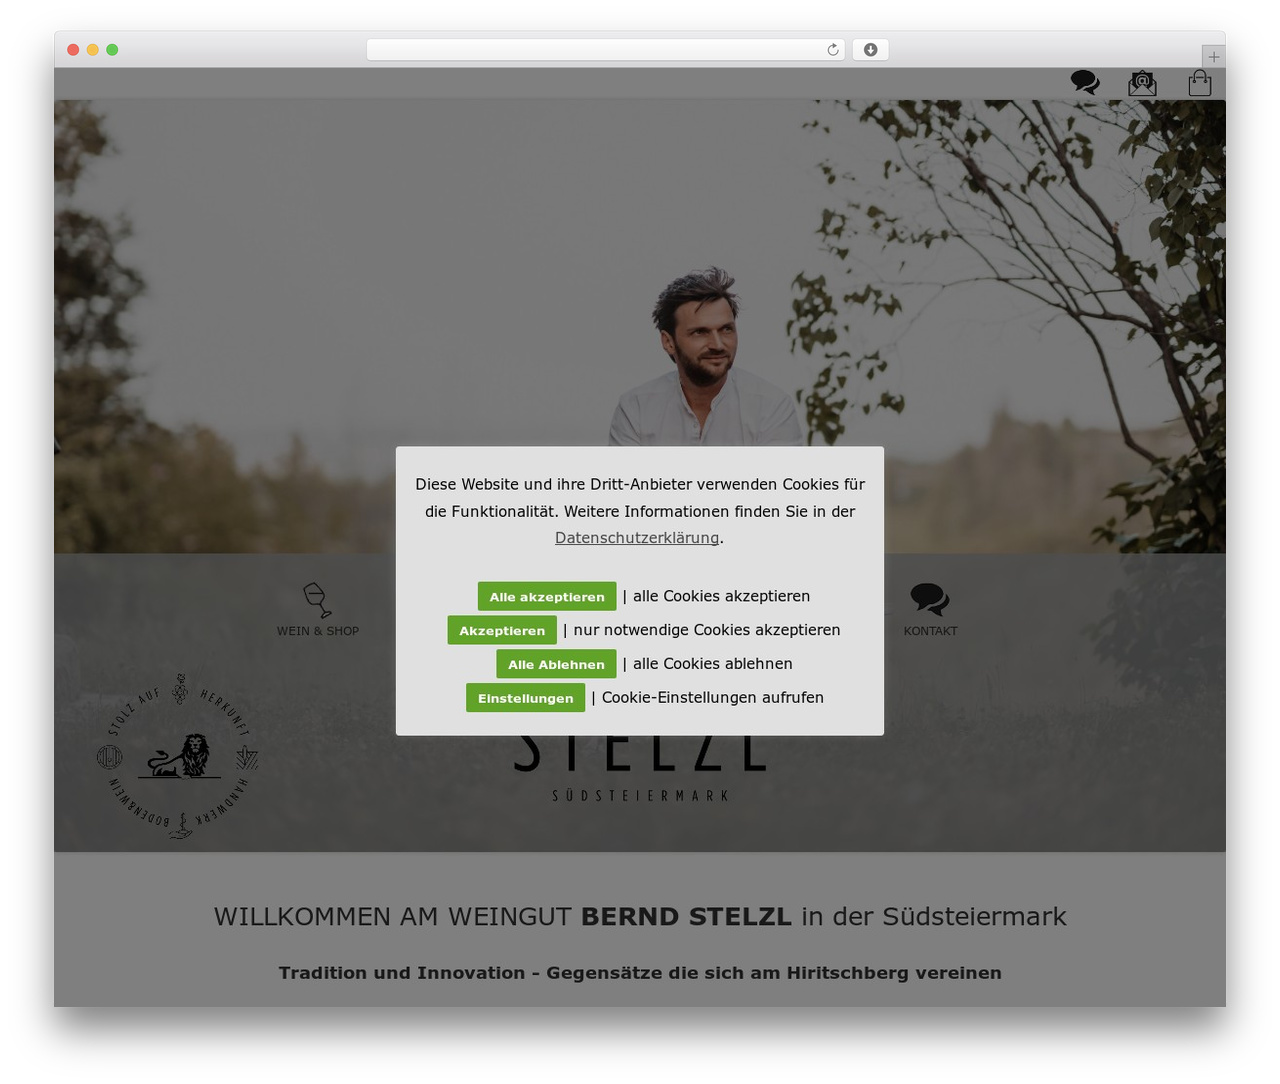Screen dimensions: 1280x1084
Task: Click the text "Cookie-Einstellungen aufrufen"
Action: [713, 698]
